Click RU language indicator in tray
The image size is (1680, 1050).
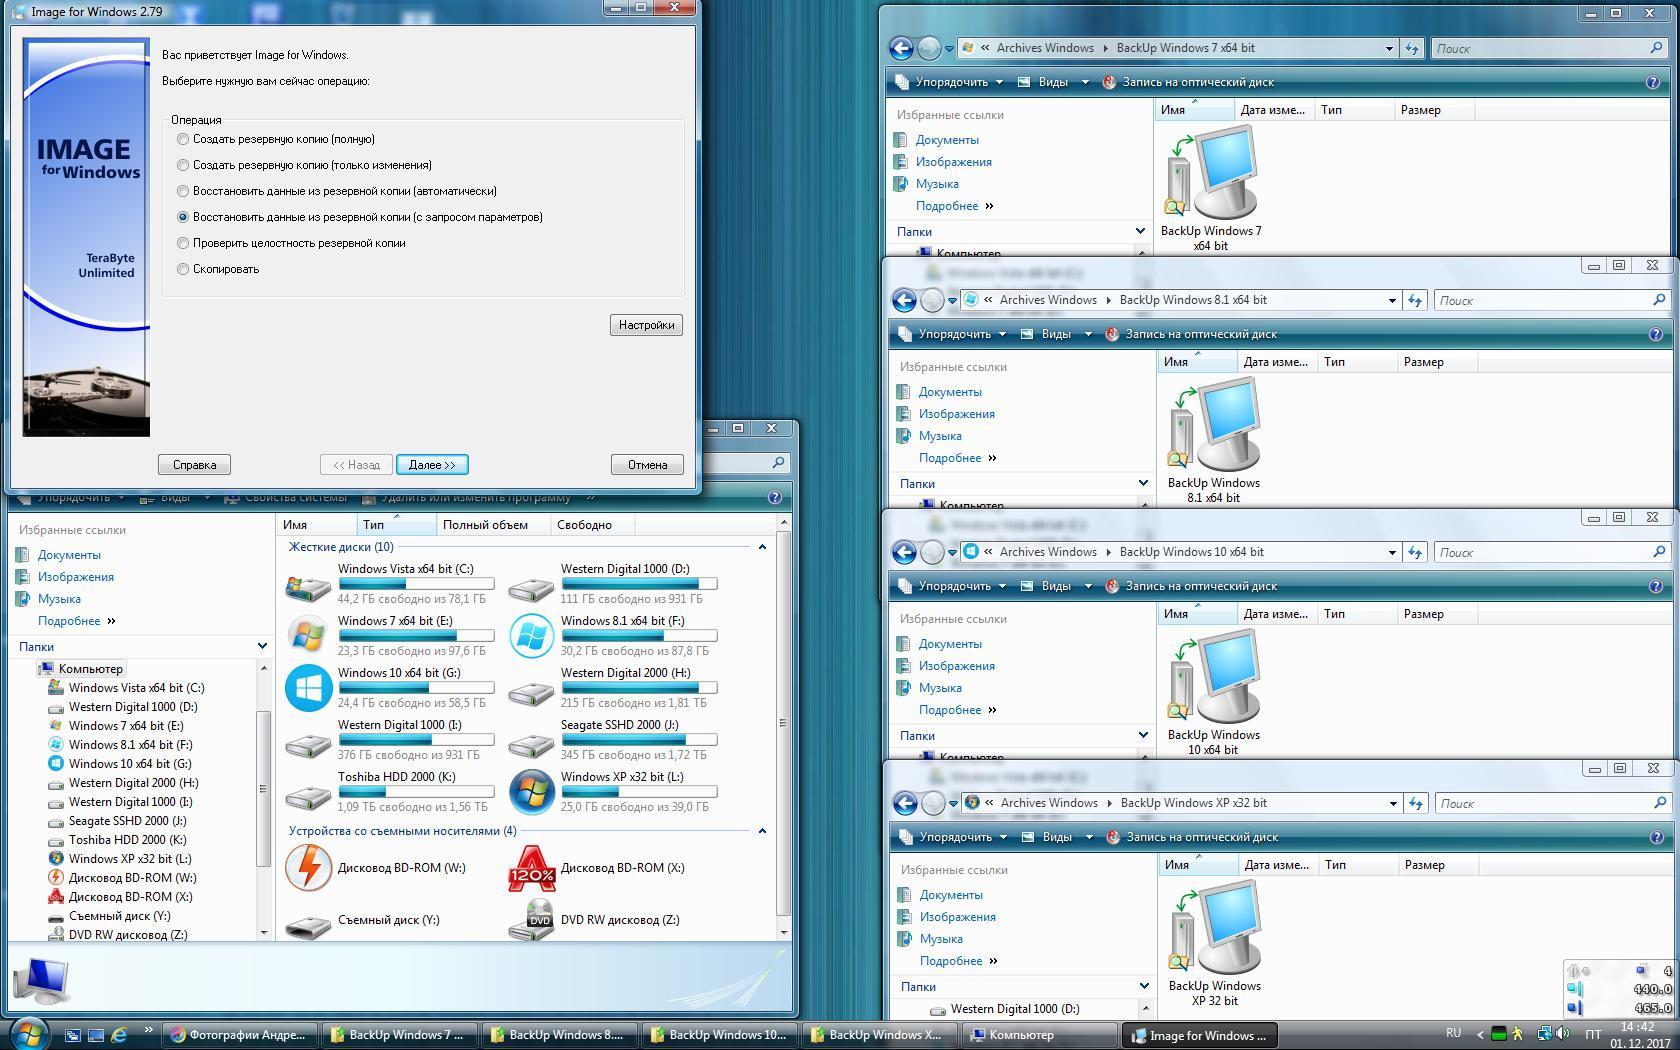coord(1453,1033)
